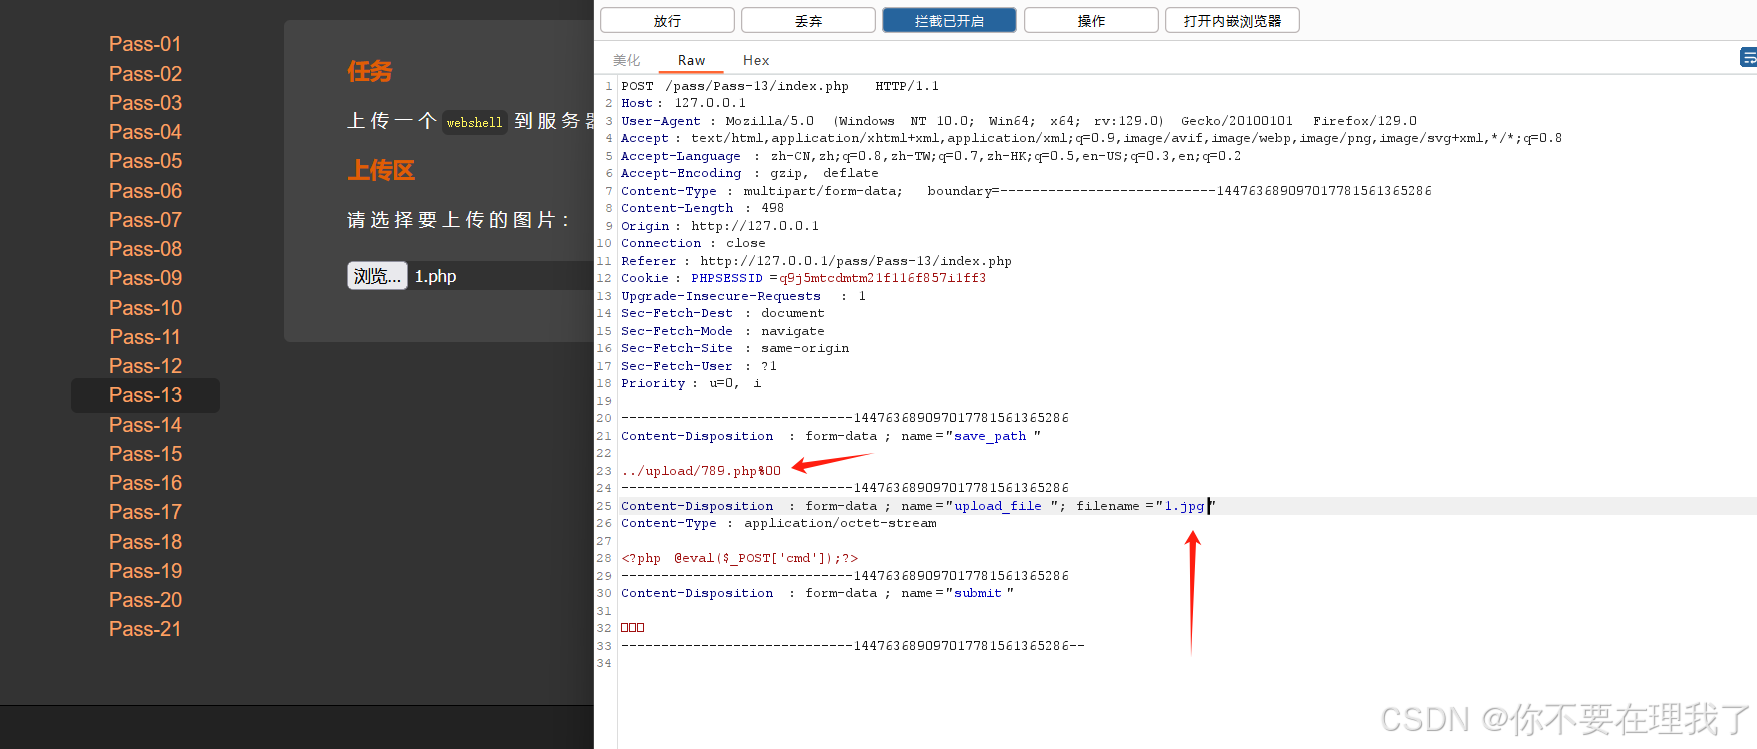Click the Connection close header line

pos(693,243)
